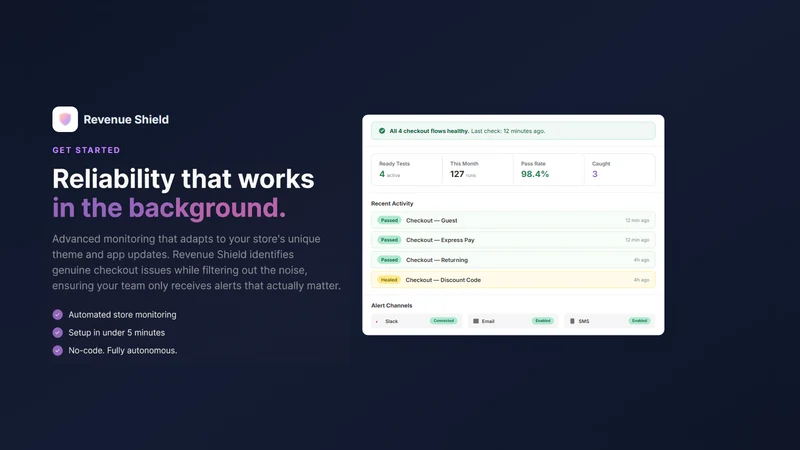Click the Revenue Shield logo icon
800x450 pixels.
point(65,119)
